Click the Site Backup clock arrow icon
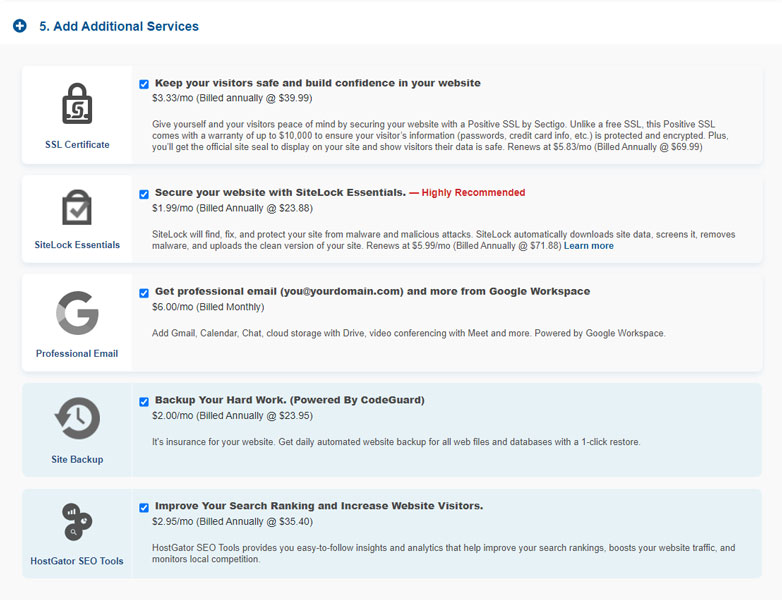Image resolution: width=782 pixels, height=600 pixels. 77,418
